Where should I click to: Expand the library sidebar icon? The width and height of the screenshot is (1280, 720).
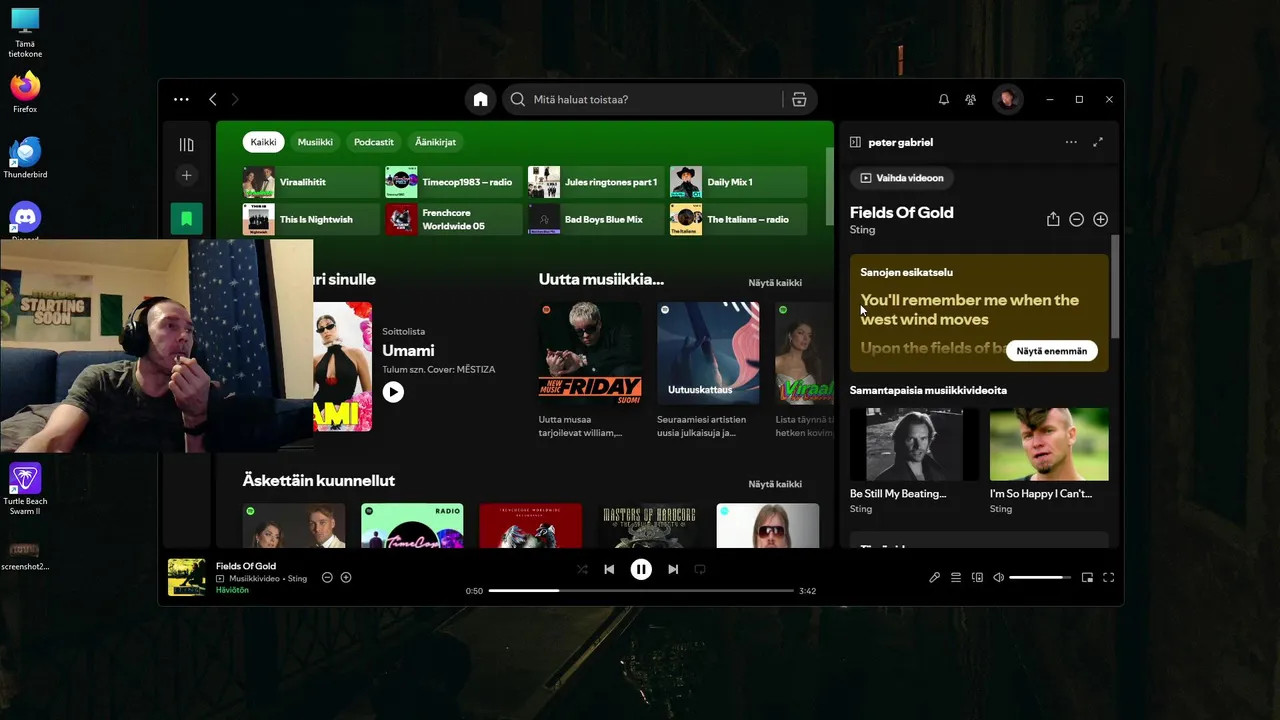coord(186,145)
